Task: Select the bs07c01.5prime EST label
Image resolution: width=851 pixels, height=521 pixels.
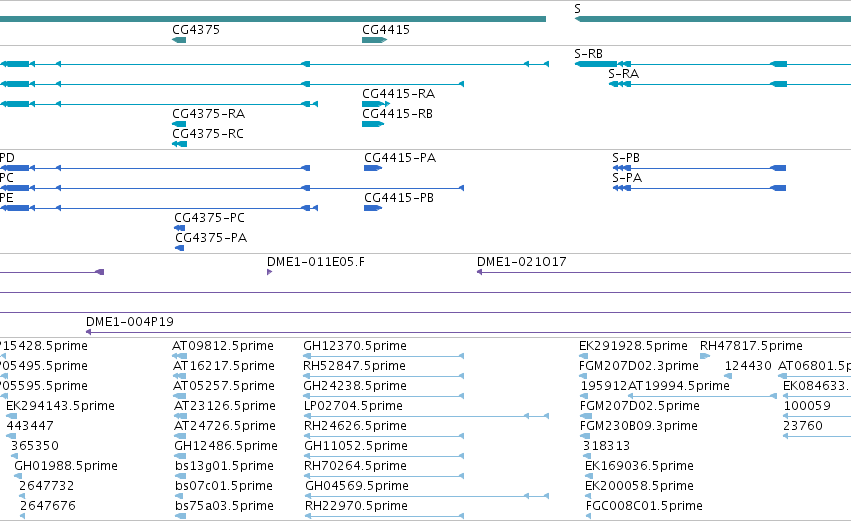Action: point(224,487)
